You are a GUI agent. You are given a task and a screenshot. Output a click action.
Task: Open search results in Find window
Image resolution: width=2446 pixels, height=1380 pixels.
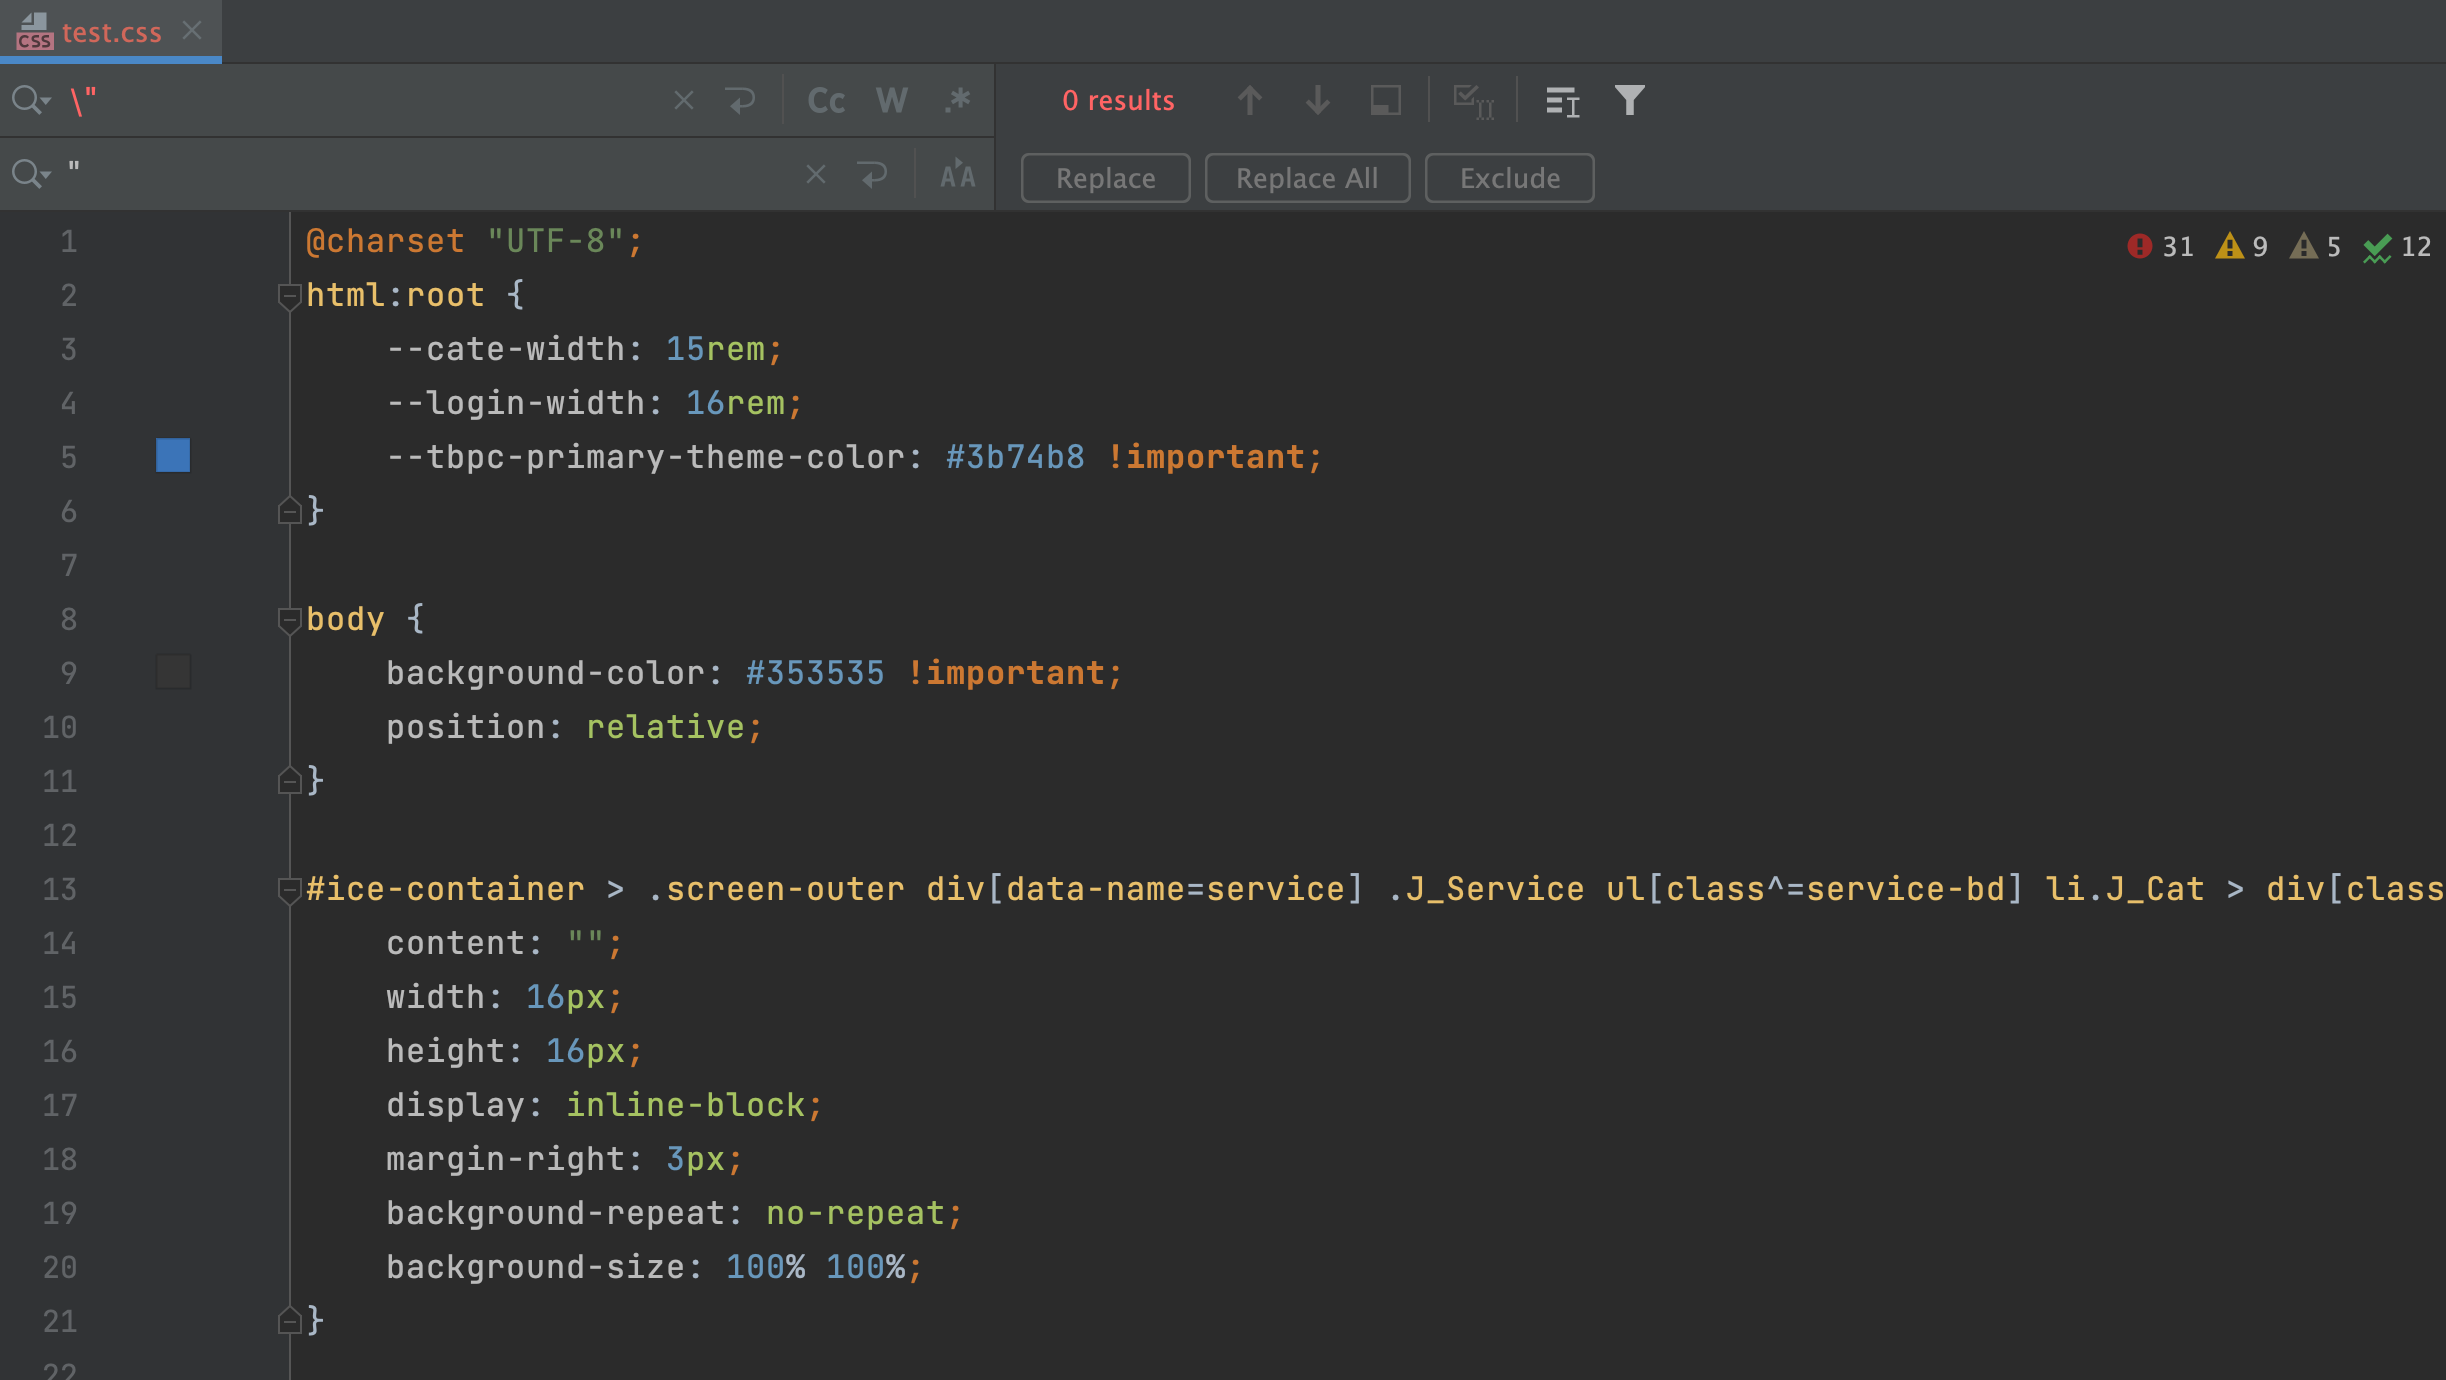(1562, 101)
